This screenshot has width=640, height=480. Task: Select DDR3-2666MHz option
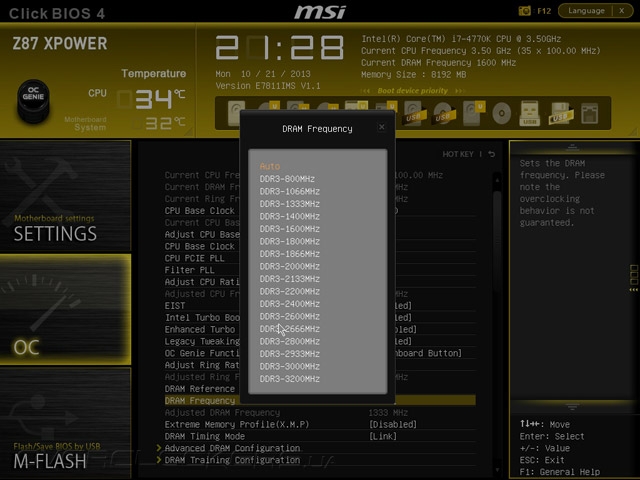289,329
